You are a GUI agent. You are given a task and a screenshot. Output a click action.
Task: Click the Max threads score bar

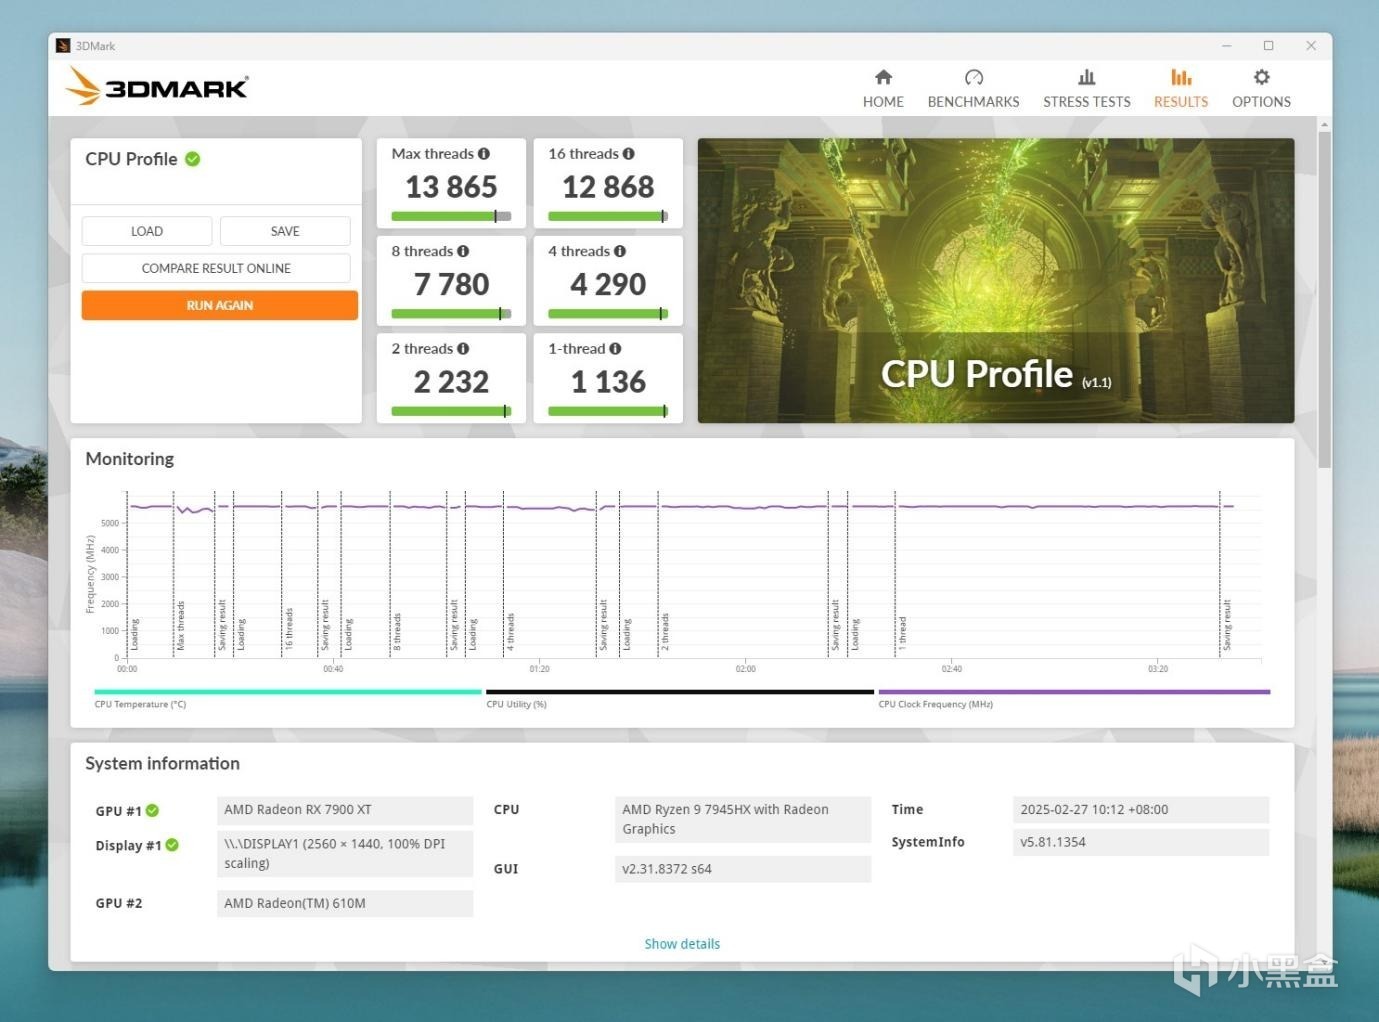[x=451, y=216]
